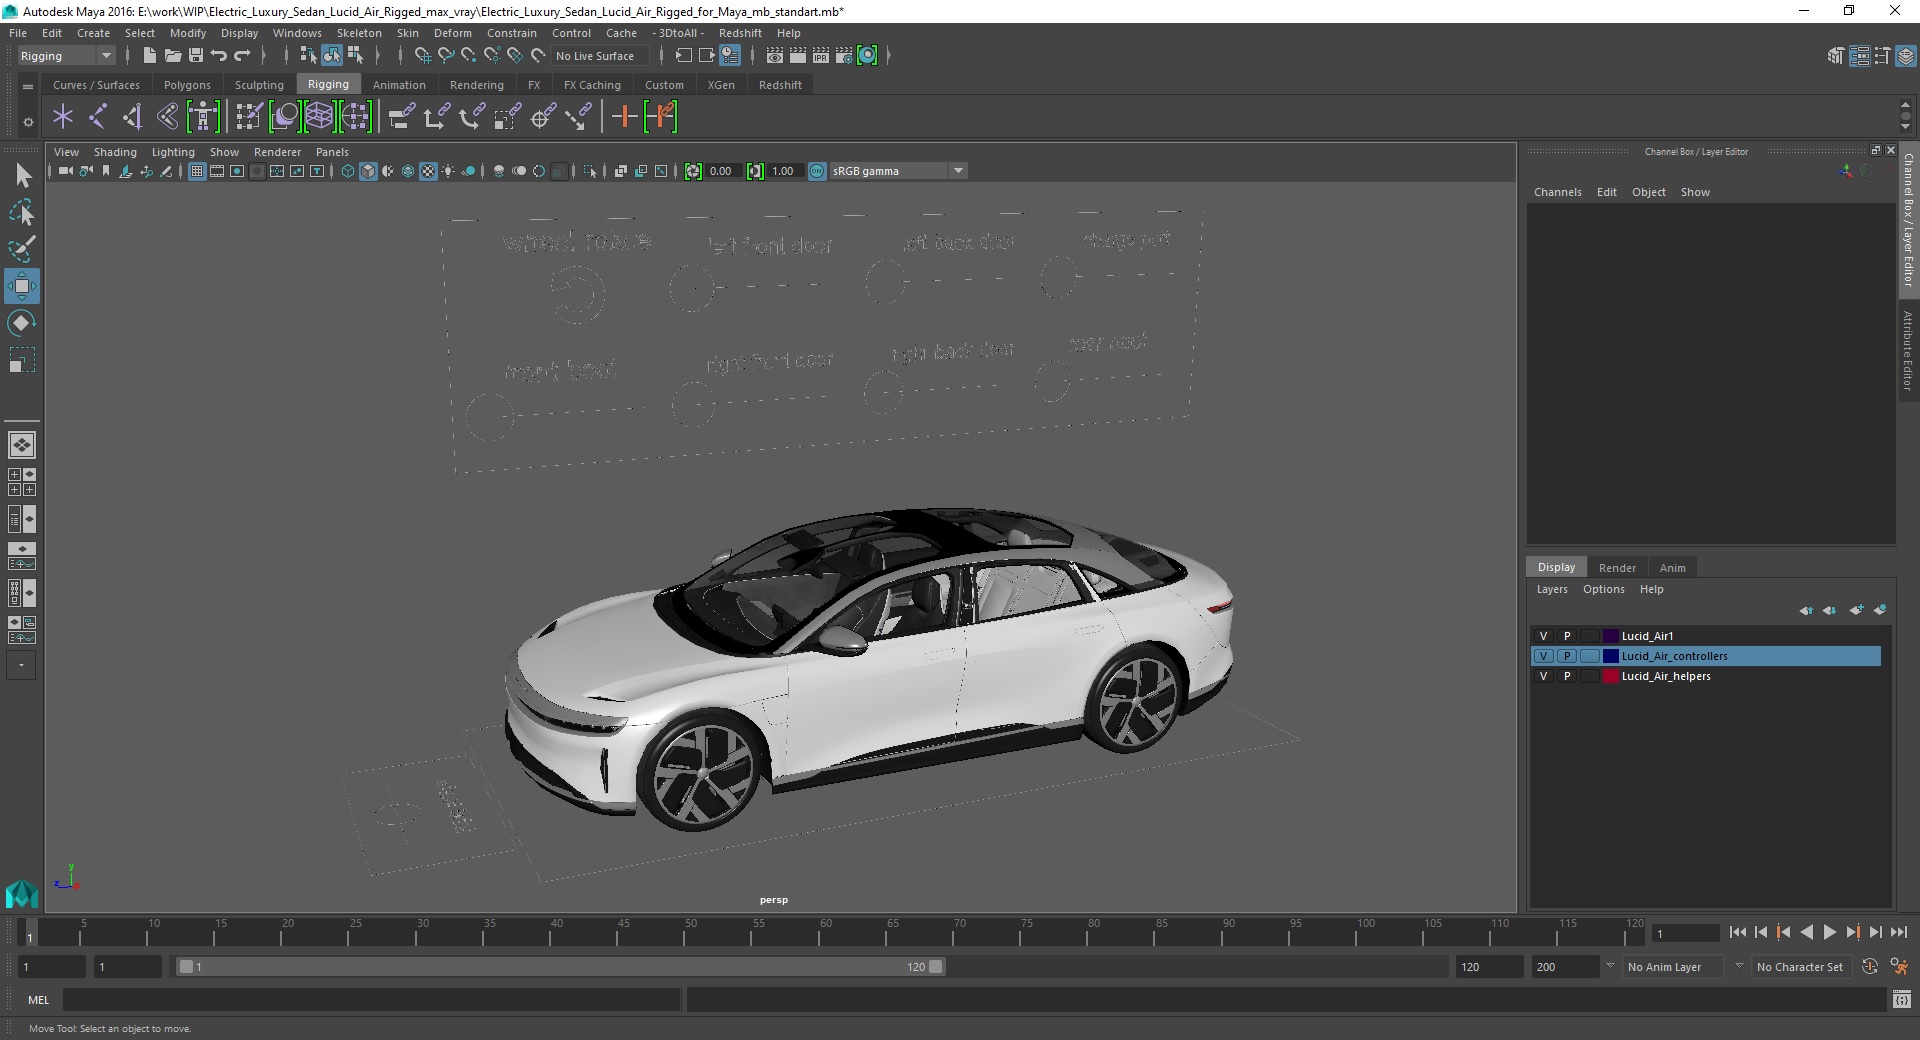Start IPR render

click(x=821, y=56)
